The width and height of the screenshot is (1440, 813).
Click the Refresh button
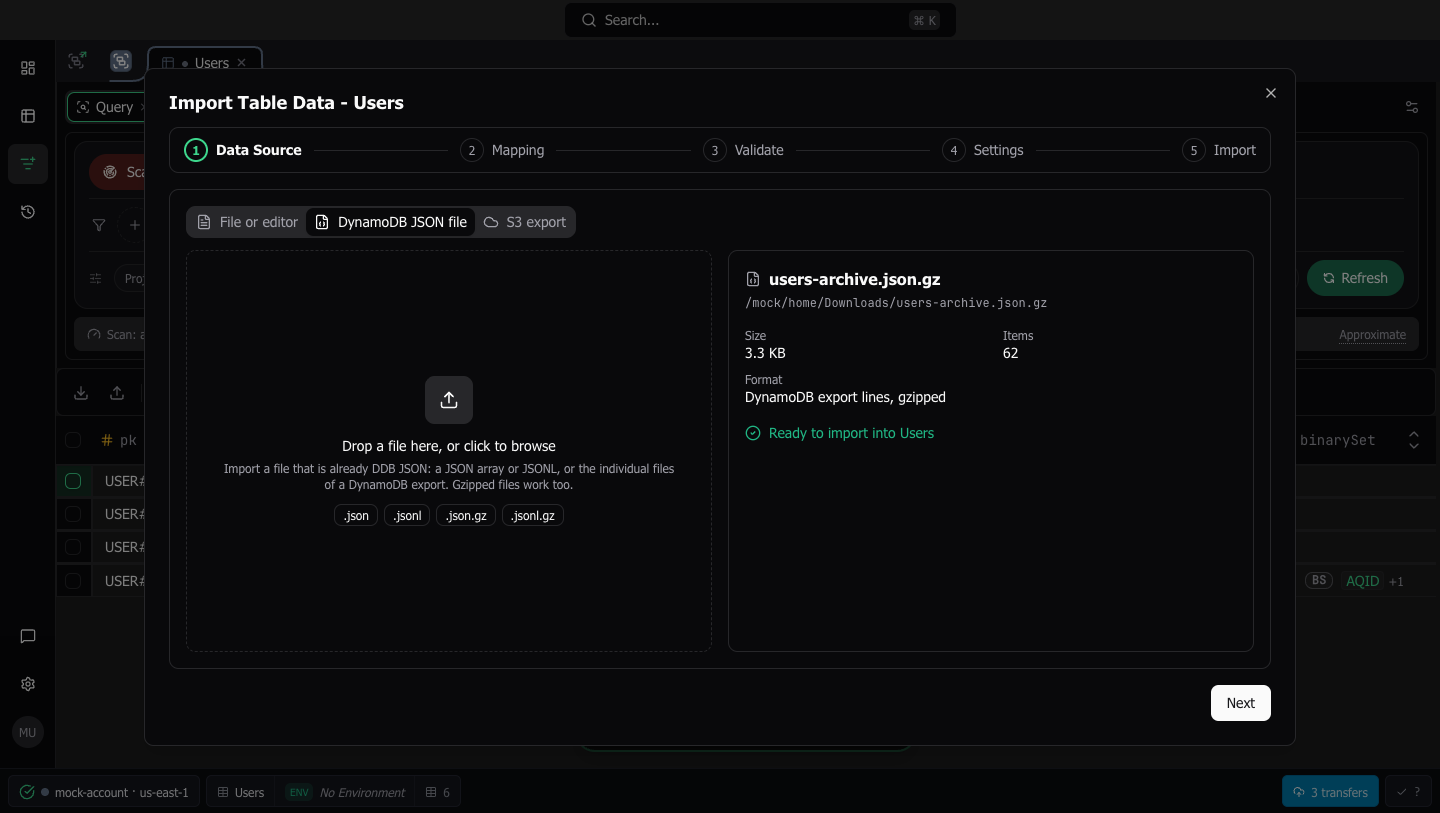(1355, 278)
